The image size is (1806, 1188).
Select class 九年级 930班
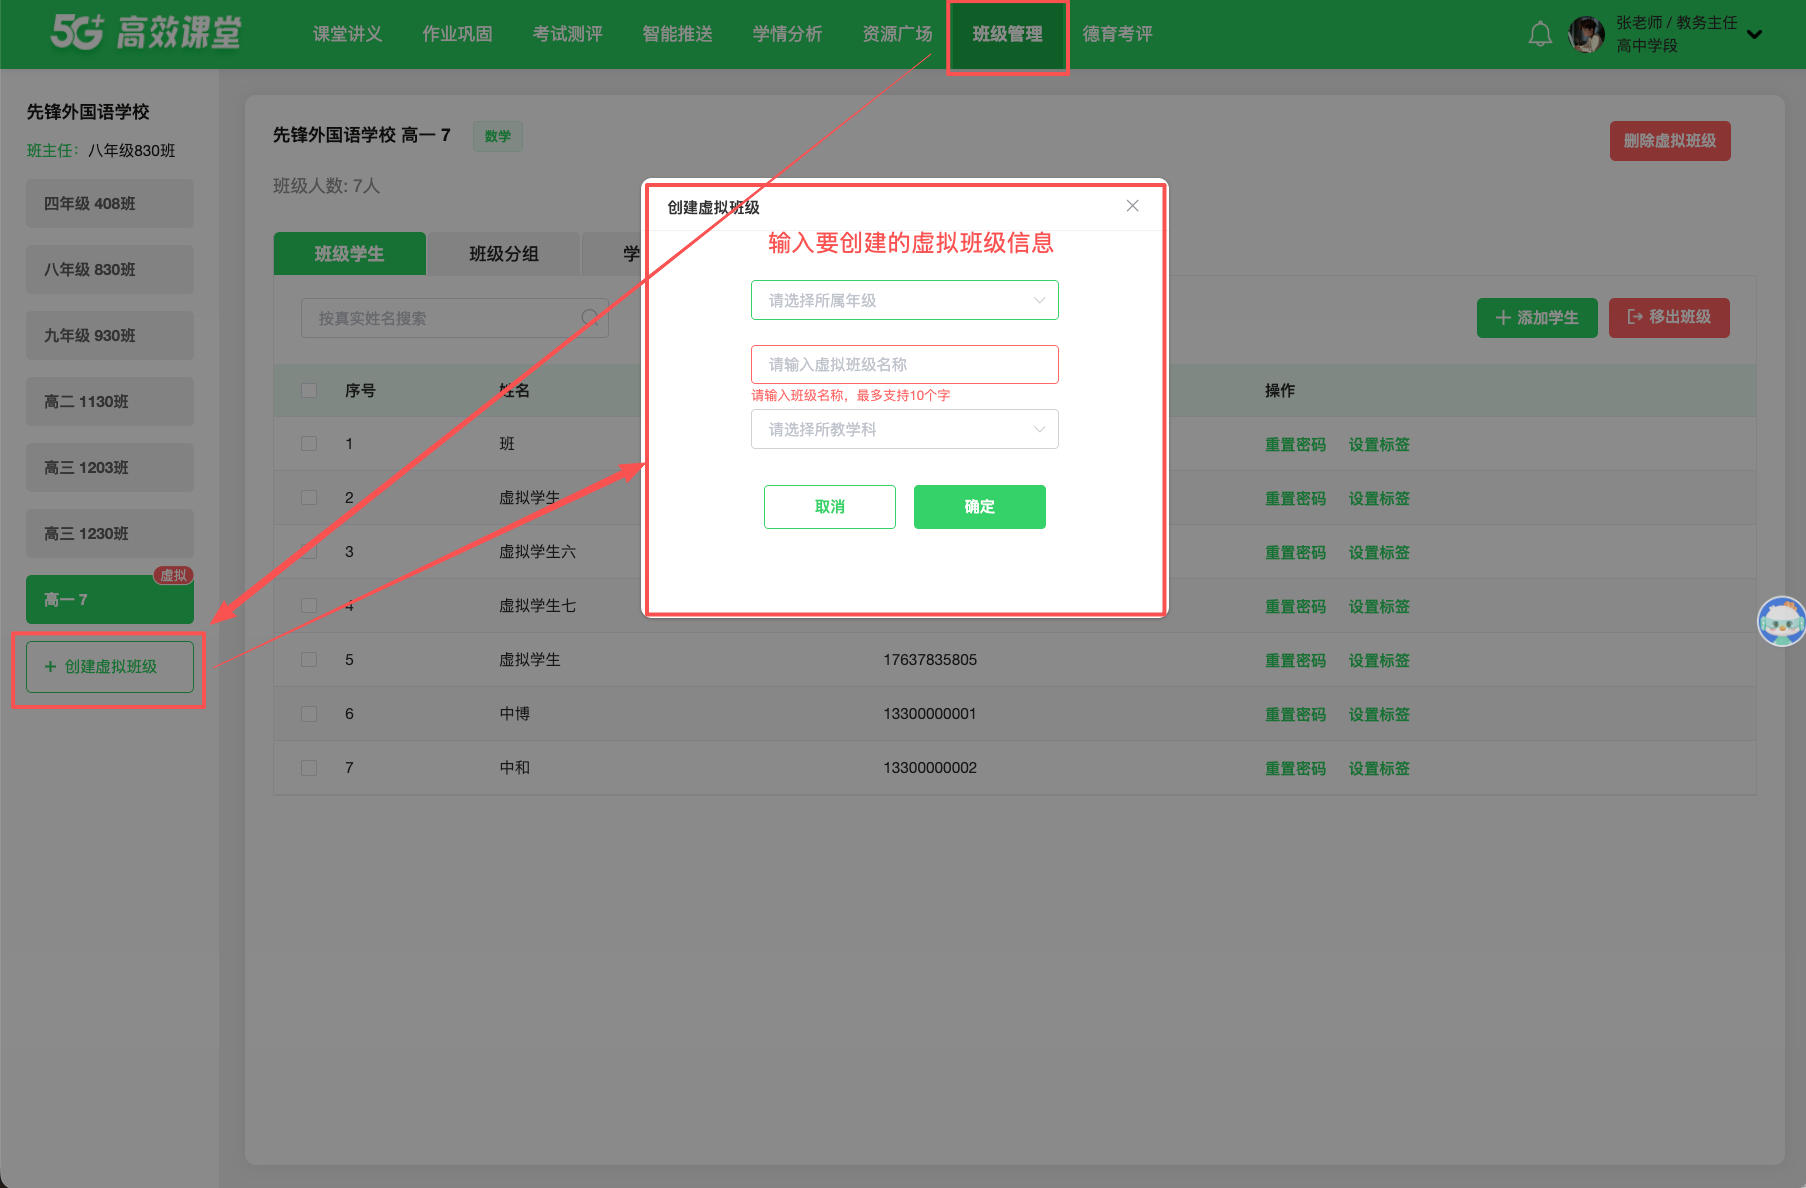coord(110,336)
